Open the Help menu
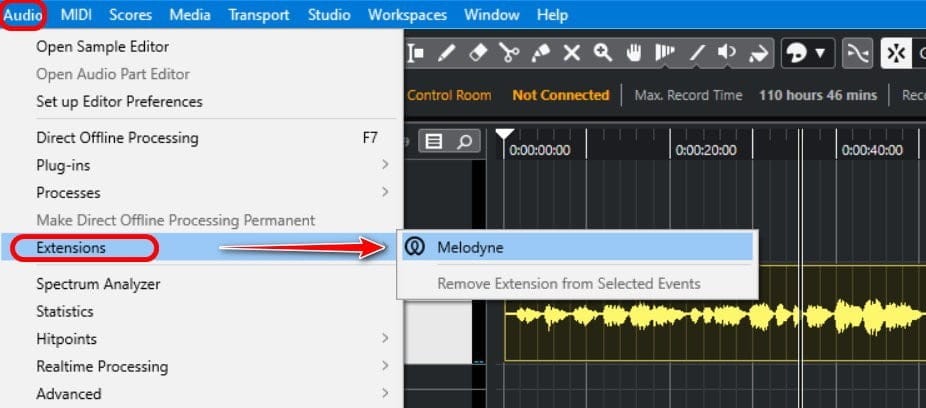The height and width of the screenshot is (408, 926). click(552, 15)
